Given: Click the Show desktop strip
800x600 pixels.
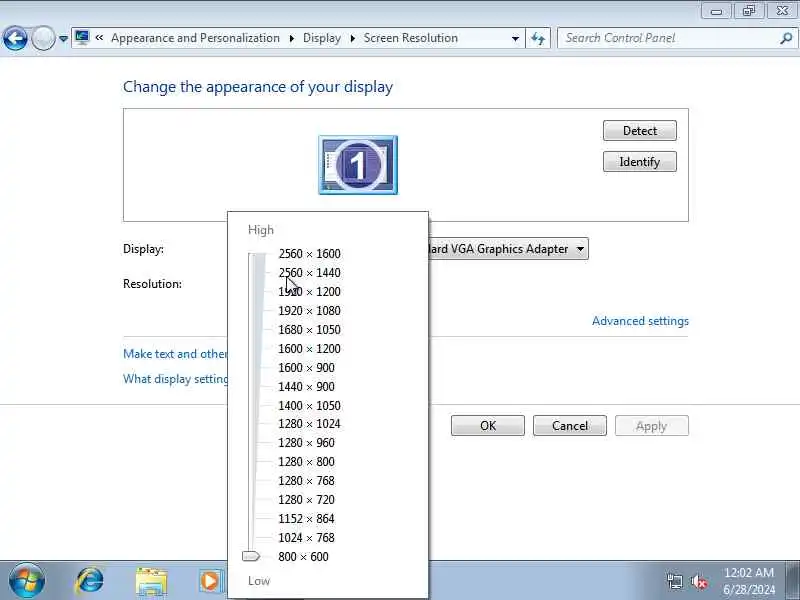Looking at the screenshot, I should [x=792, y=581].
